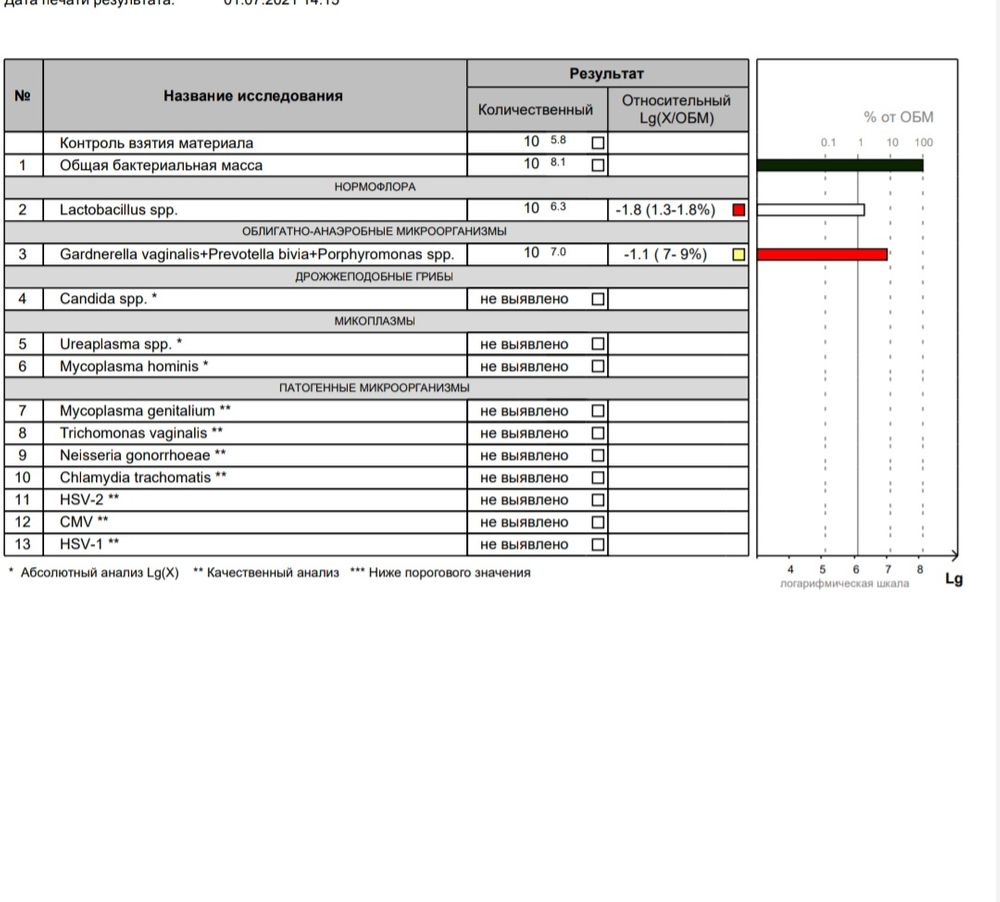1000x902 pixels.
Task: Click the Контроль взятия материала row name
Action: [156, 143]
